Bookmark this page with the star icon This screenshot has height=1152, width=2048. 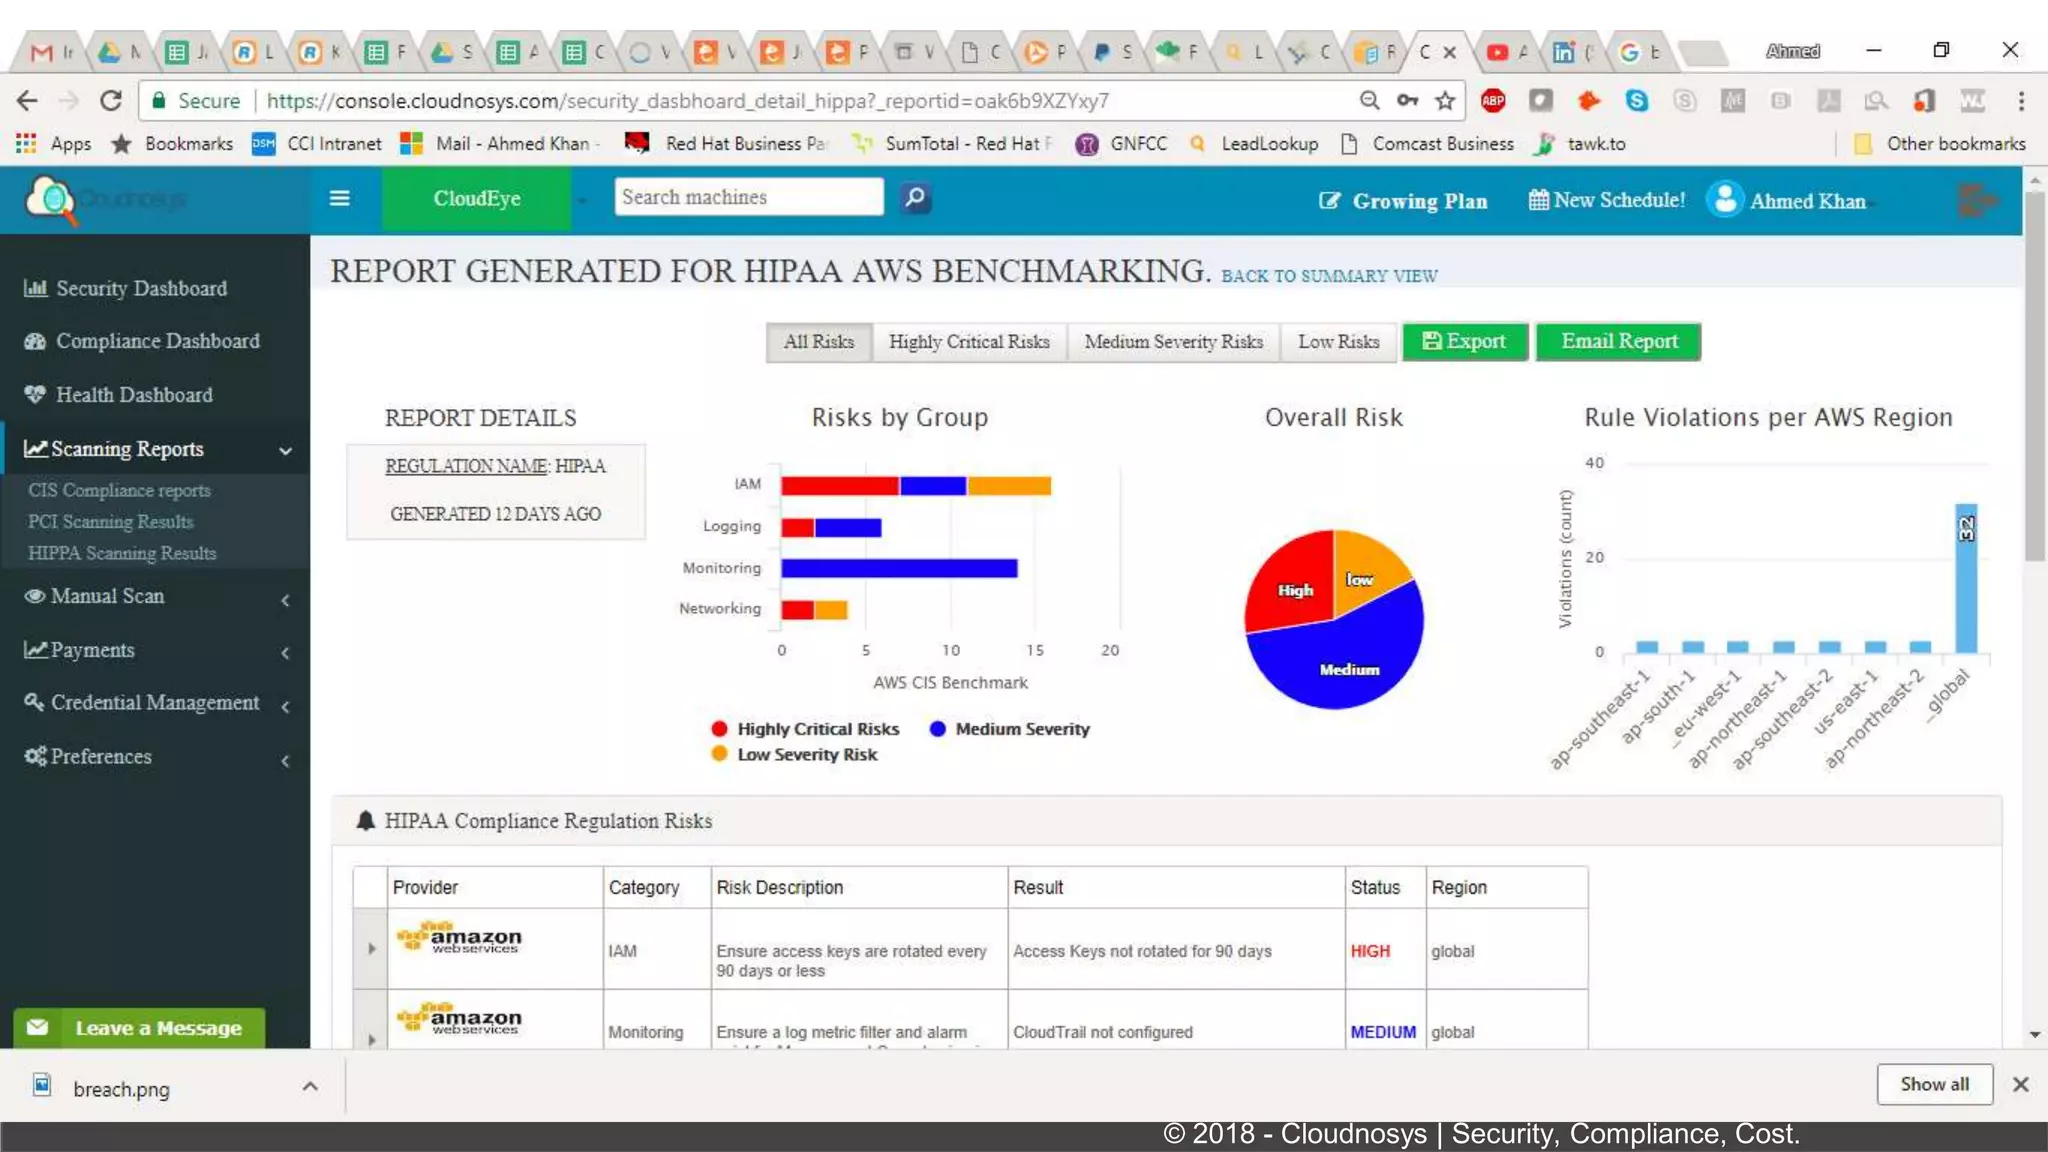point(1445,101)
